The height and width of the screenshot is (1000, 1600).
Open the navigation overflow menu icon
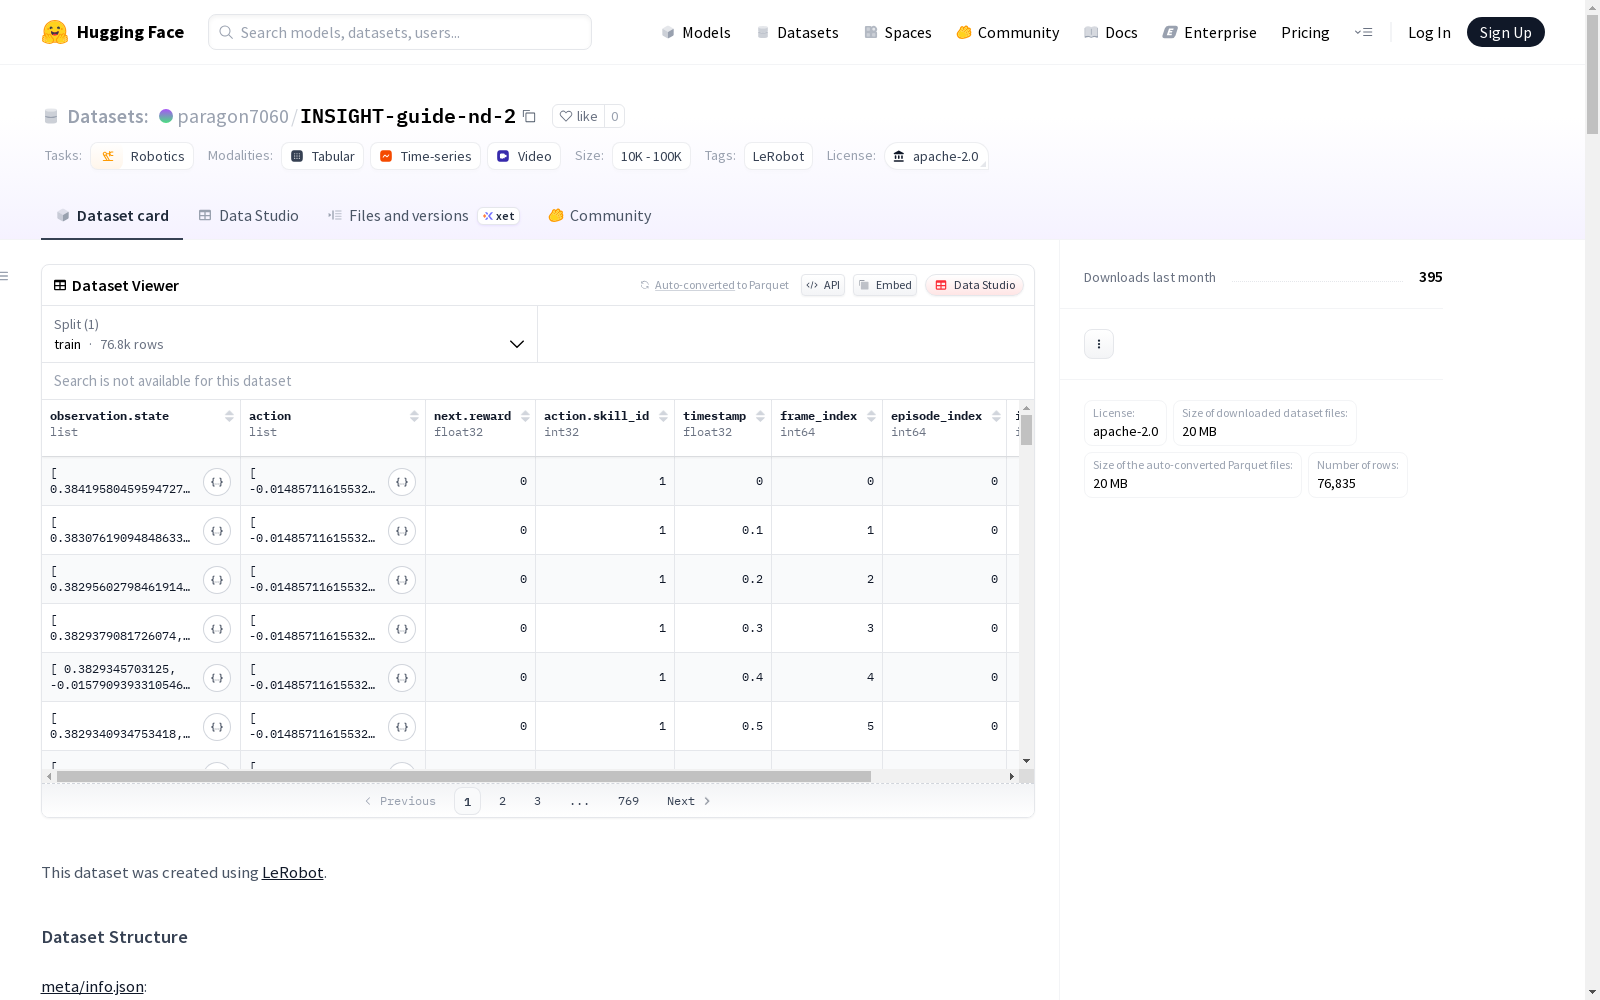(1363, 32)
